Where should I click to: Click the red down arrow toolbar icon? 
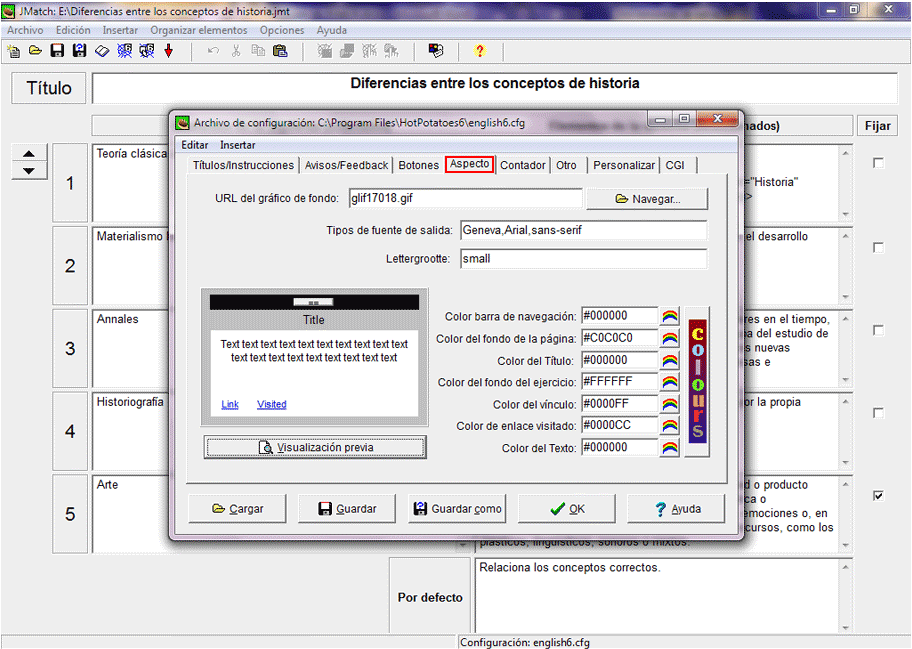point(168,51)
